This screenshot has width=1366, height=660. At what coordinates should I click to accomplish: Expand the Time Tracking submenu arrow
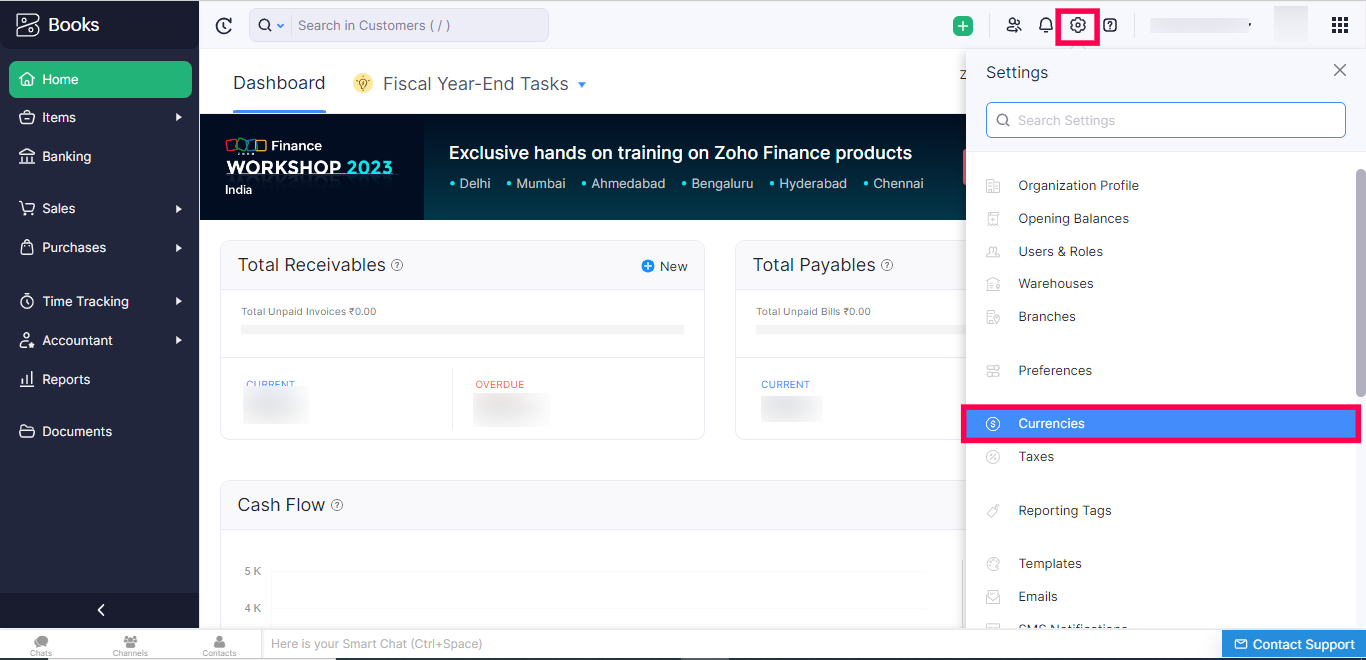click(179, 301)
